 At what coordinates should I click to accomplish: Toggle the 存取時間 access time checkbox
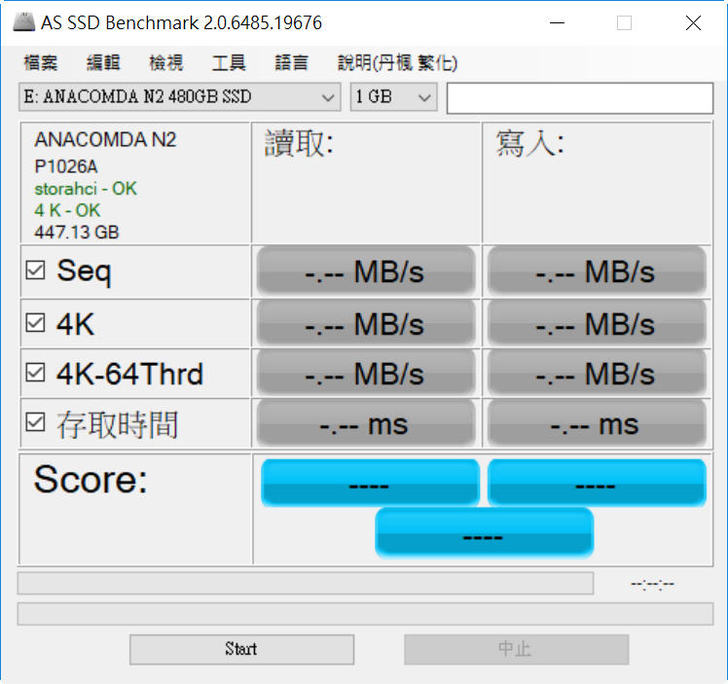(35, 422)
